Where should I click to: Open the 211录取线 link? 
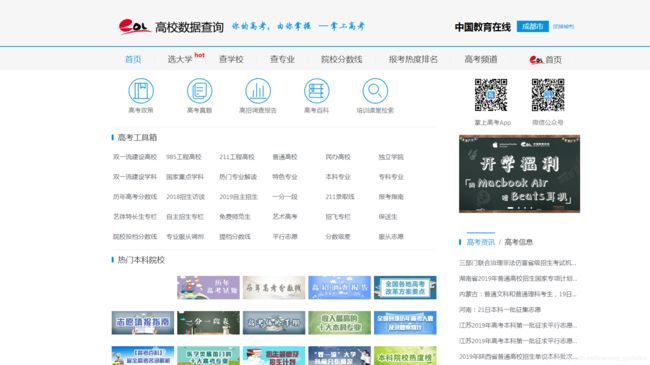[340, 197]
